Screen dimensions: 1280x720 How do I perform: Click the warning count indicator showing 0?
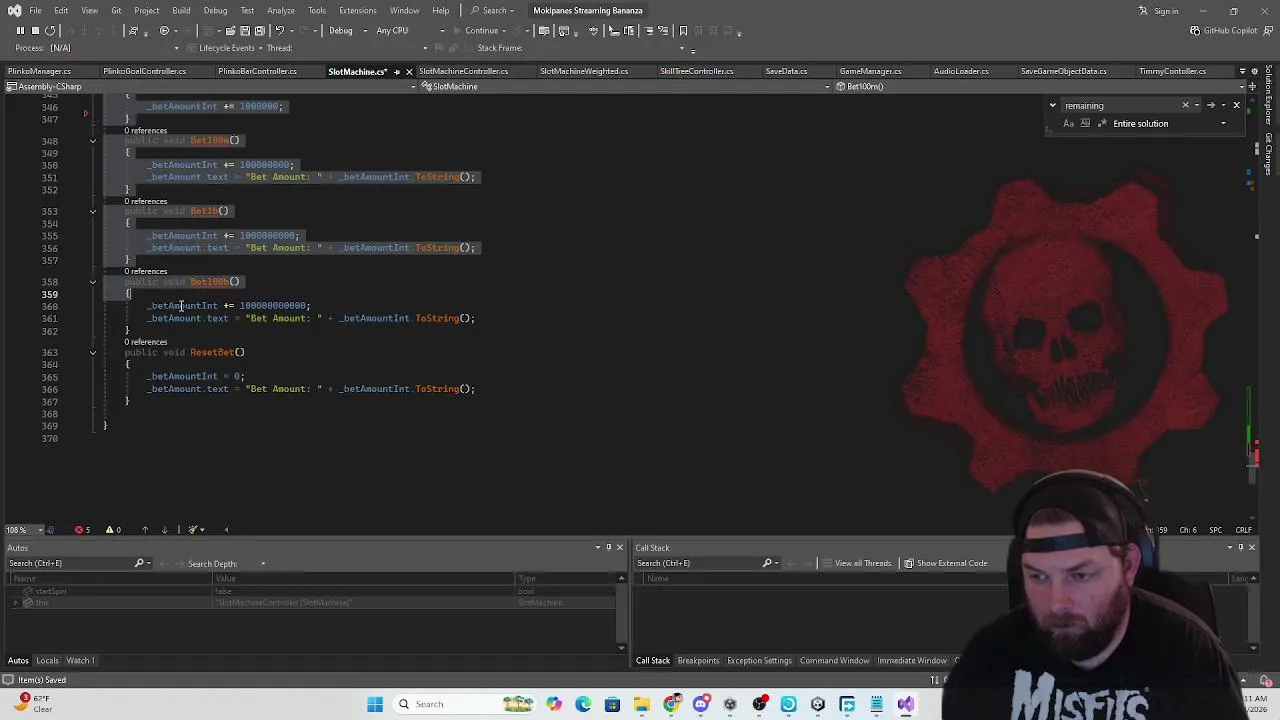coord(113,530)
